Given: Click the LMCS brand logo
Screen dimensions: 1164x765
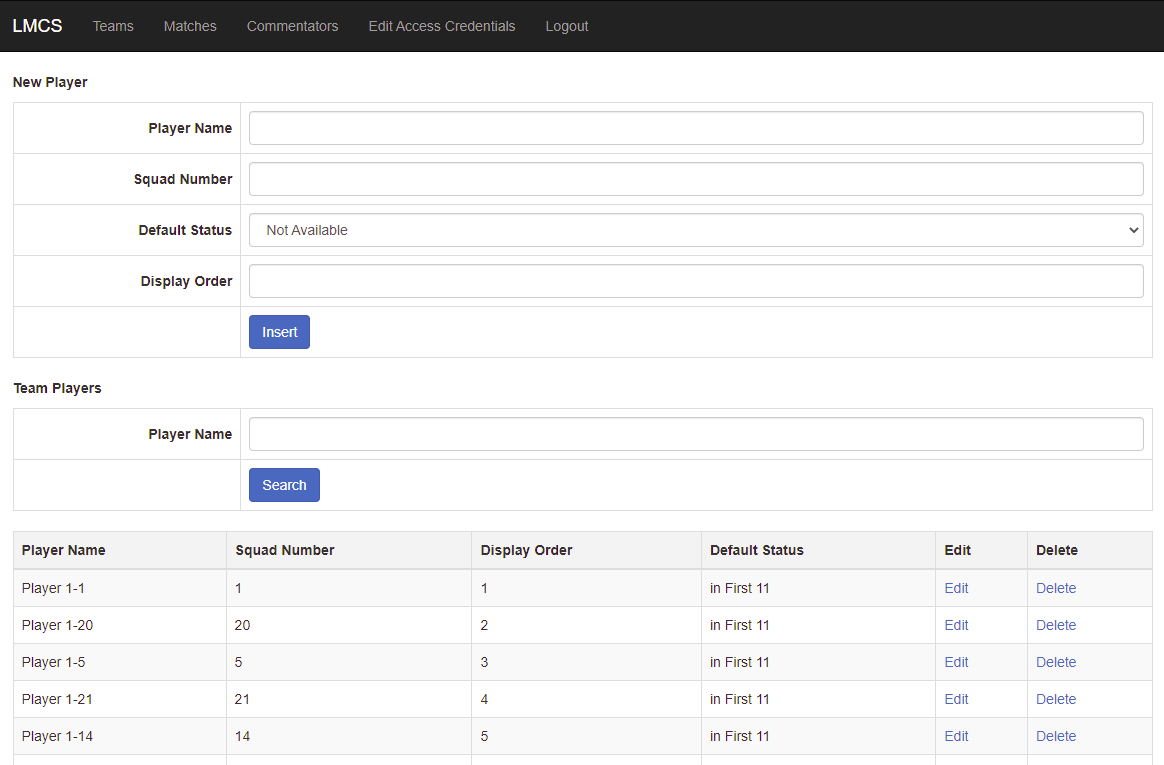Looking at the screenshot, I should [37, 26].
